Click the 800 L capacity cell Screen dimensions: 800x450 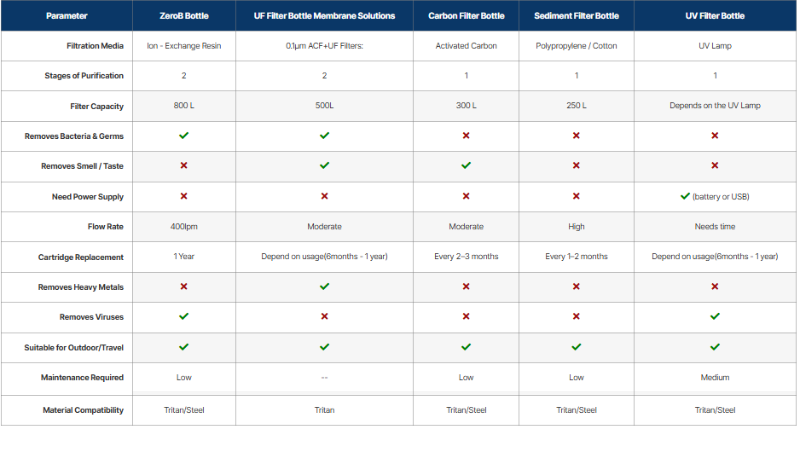click(x=184, y=106)
